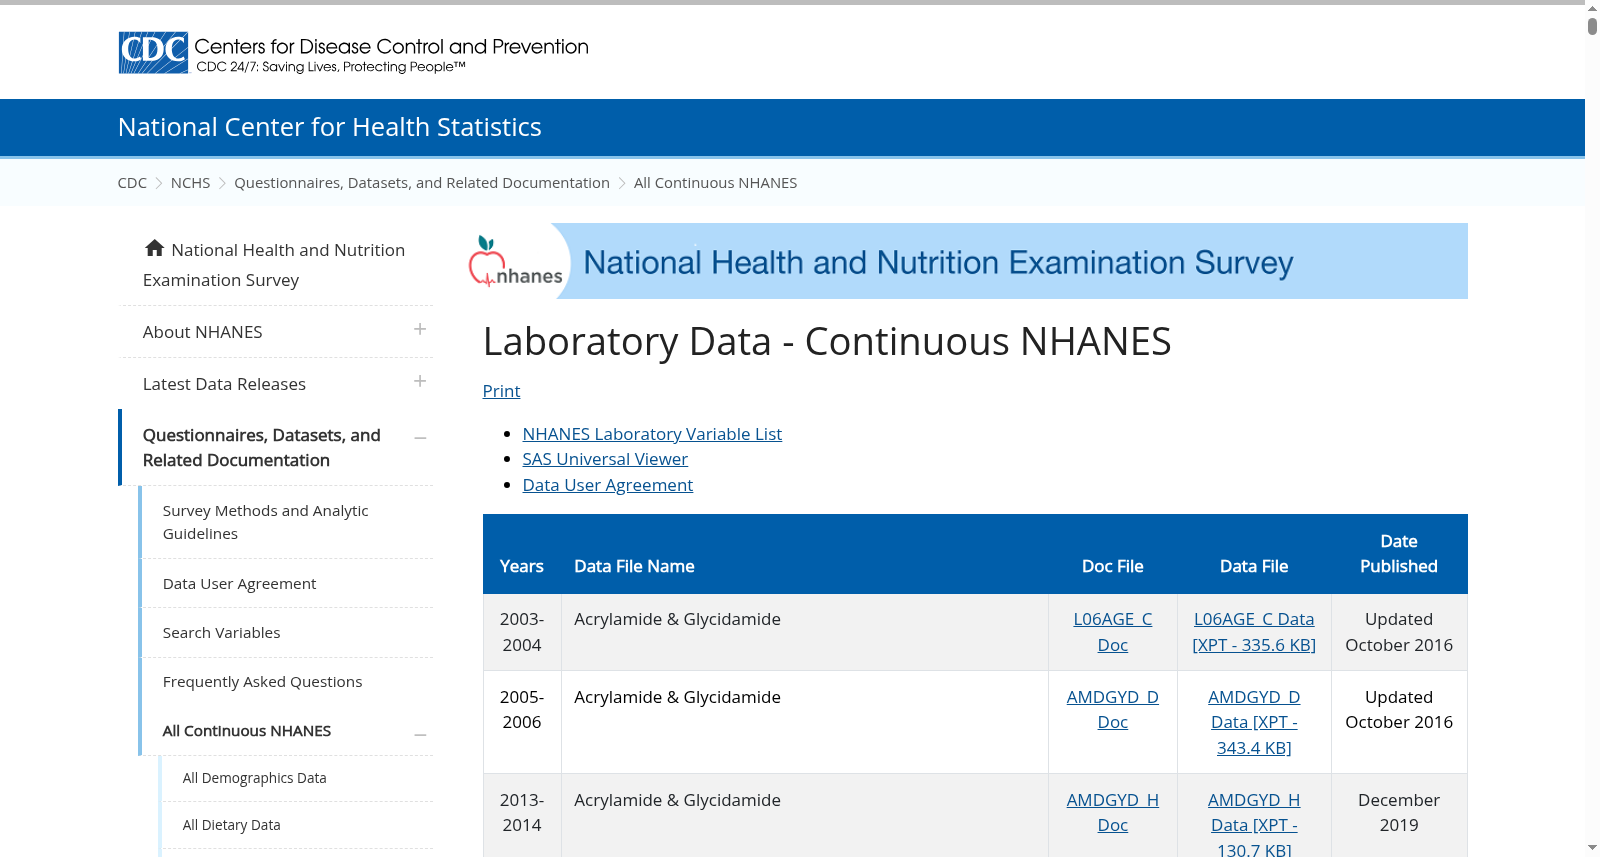Sort table by Date Published header
1600x857 pixels.
1399,554
